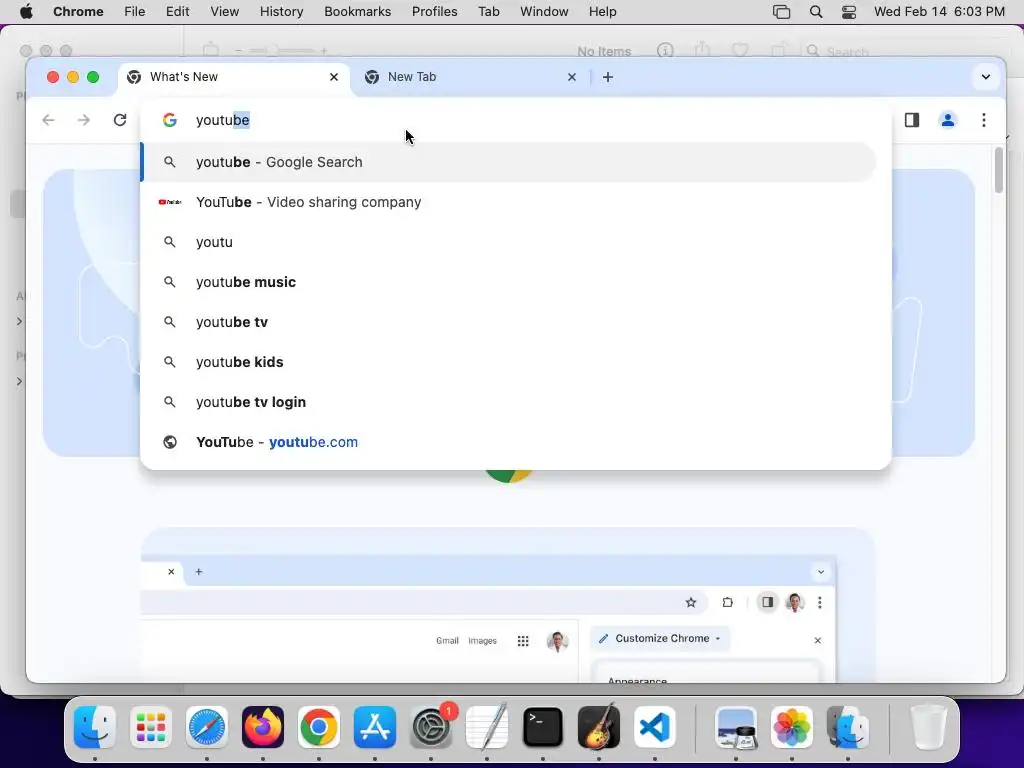Click the globe icon beside youtube.com
The width and height of the screenshot is (1024, 768).
[170, 442]
